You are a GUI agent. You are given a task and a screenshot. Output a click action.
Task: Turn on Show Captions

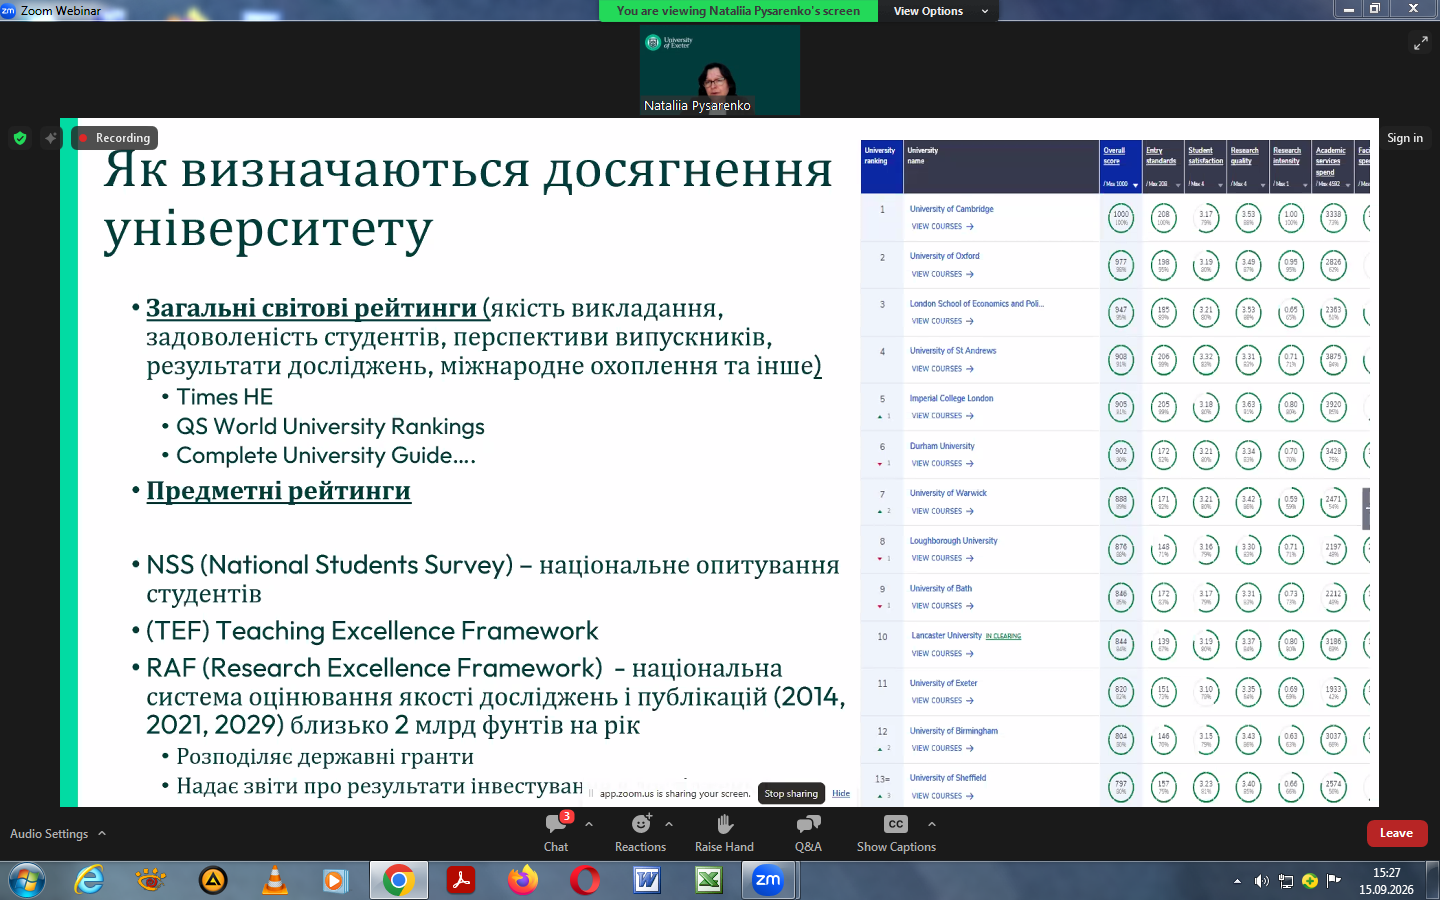896,832
